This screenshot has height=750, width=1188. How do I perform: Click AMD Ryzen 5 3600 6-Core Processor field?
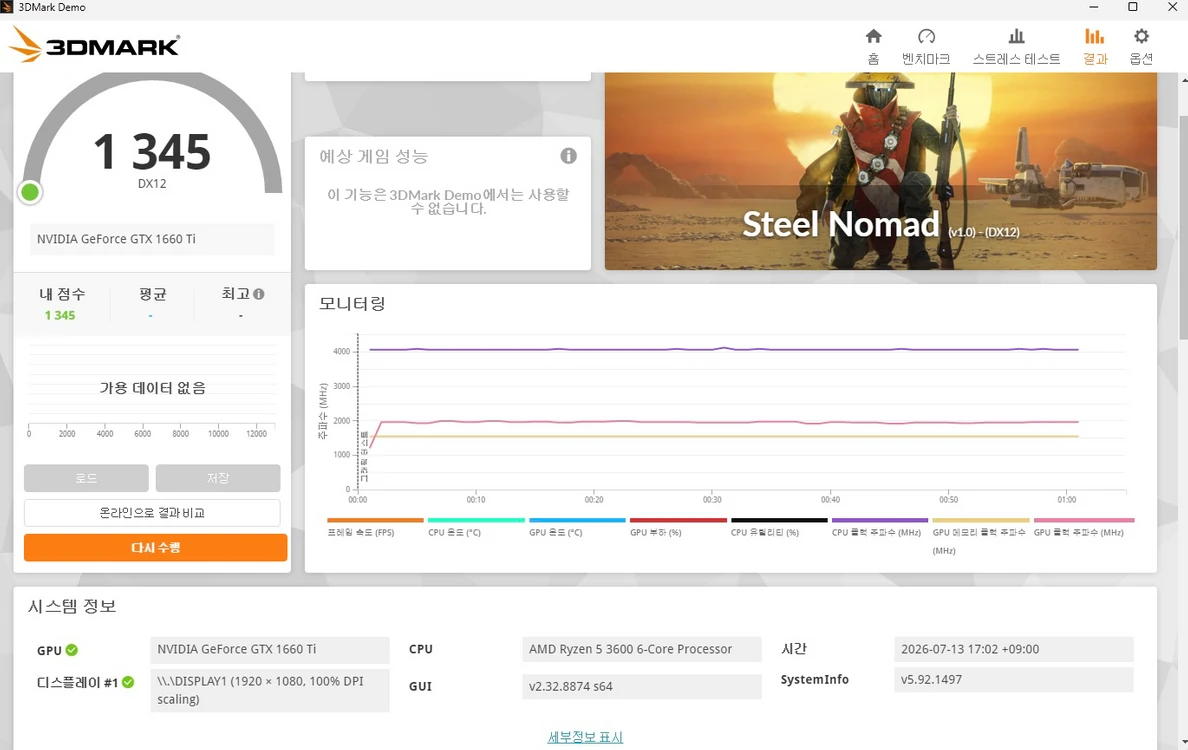pos(642,649)
